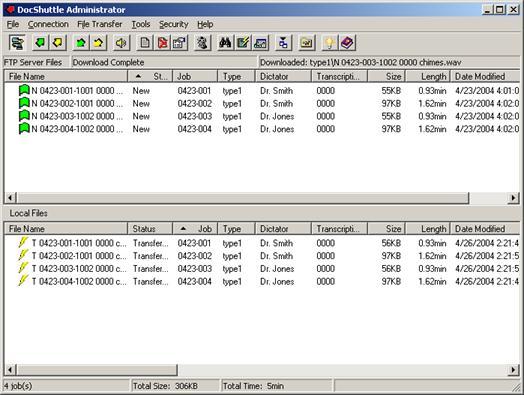Click FTP server pane horizontal scrollbar thumb
The width and height of the screenshot is (524, 395).
(x=243, y=198)
